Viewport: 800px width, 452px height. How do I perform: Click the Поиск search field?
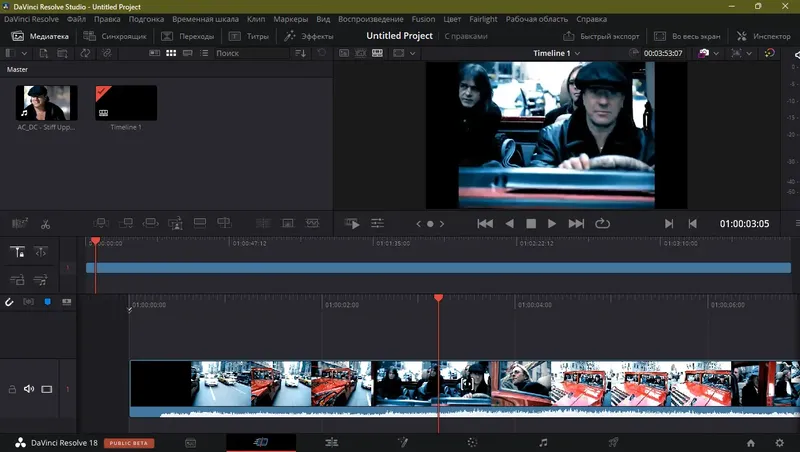251,53
